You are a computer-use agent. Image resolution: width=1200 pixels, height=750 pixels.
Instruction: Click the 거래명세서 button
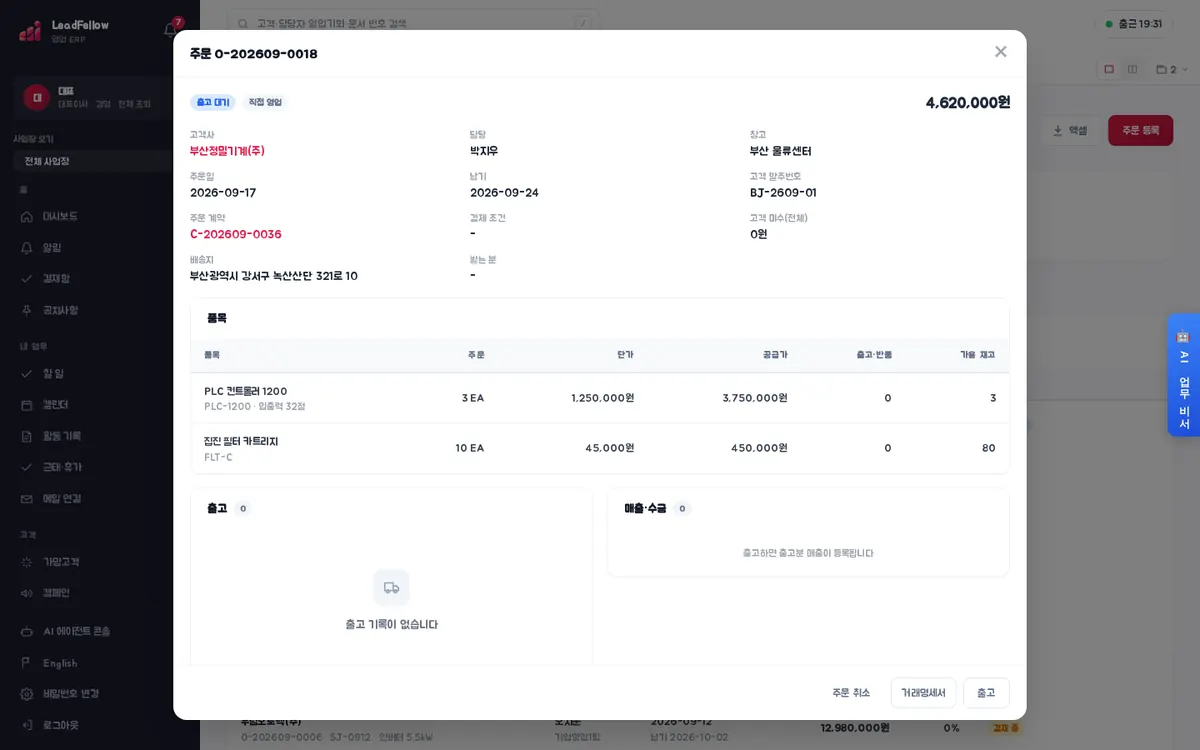(x=923, y=693)
